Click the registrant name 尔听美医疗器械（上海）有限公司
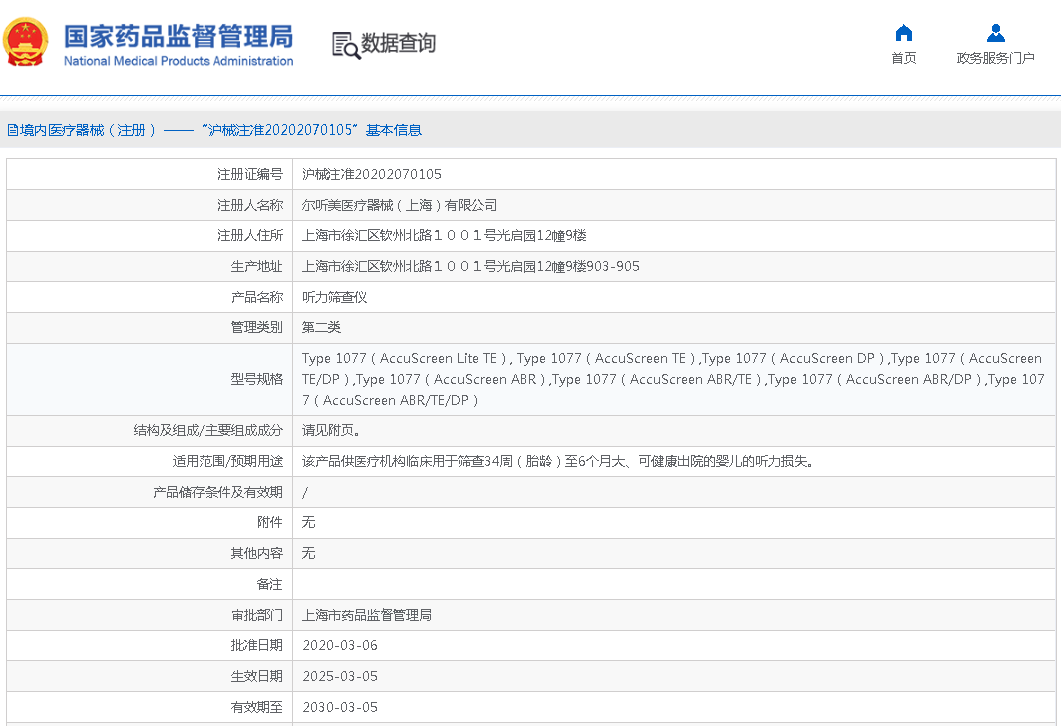 [399, 205]
